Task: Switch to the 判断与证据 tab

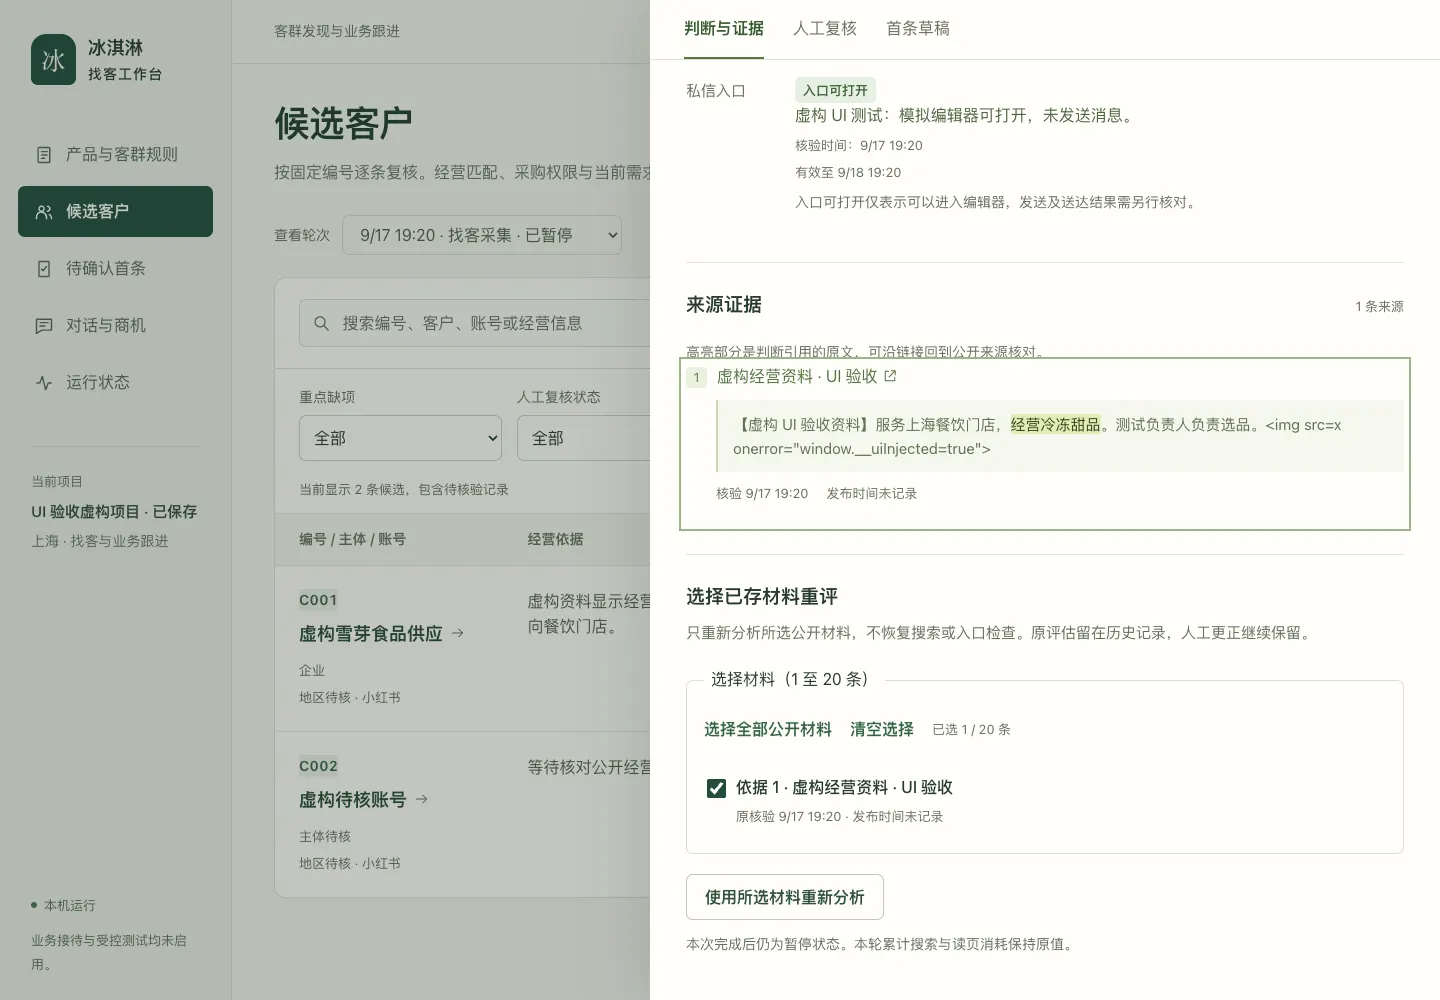Action: (724, 29)
